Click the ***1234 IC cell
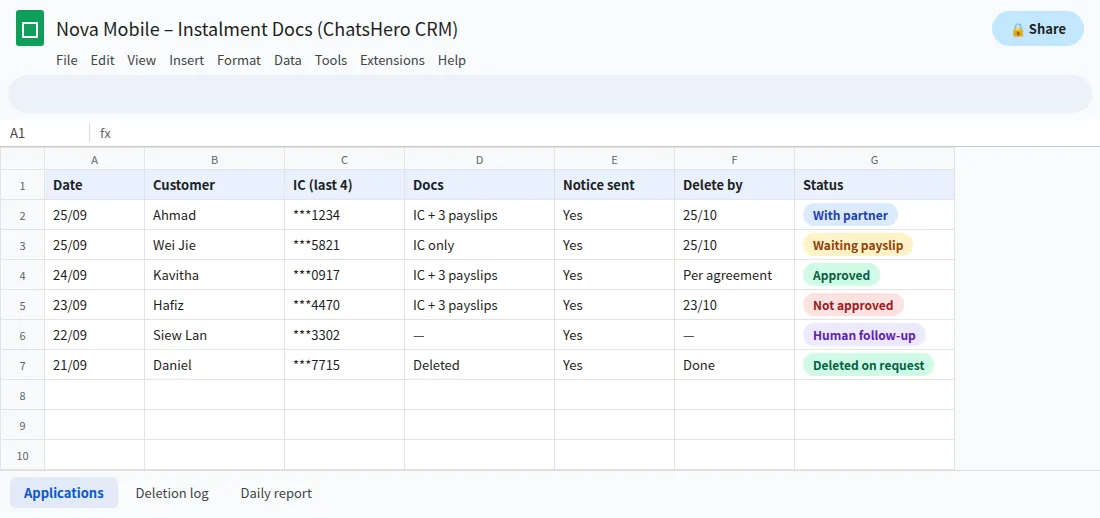Image resolution: width=1100 pixels, height=518 pixels. pos(344,215)
